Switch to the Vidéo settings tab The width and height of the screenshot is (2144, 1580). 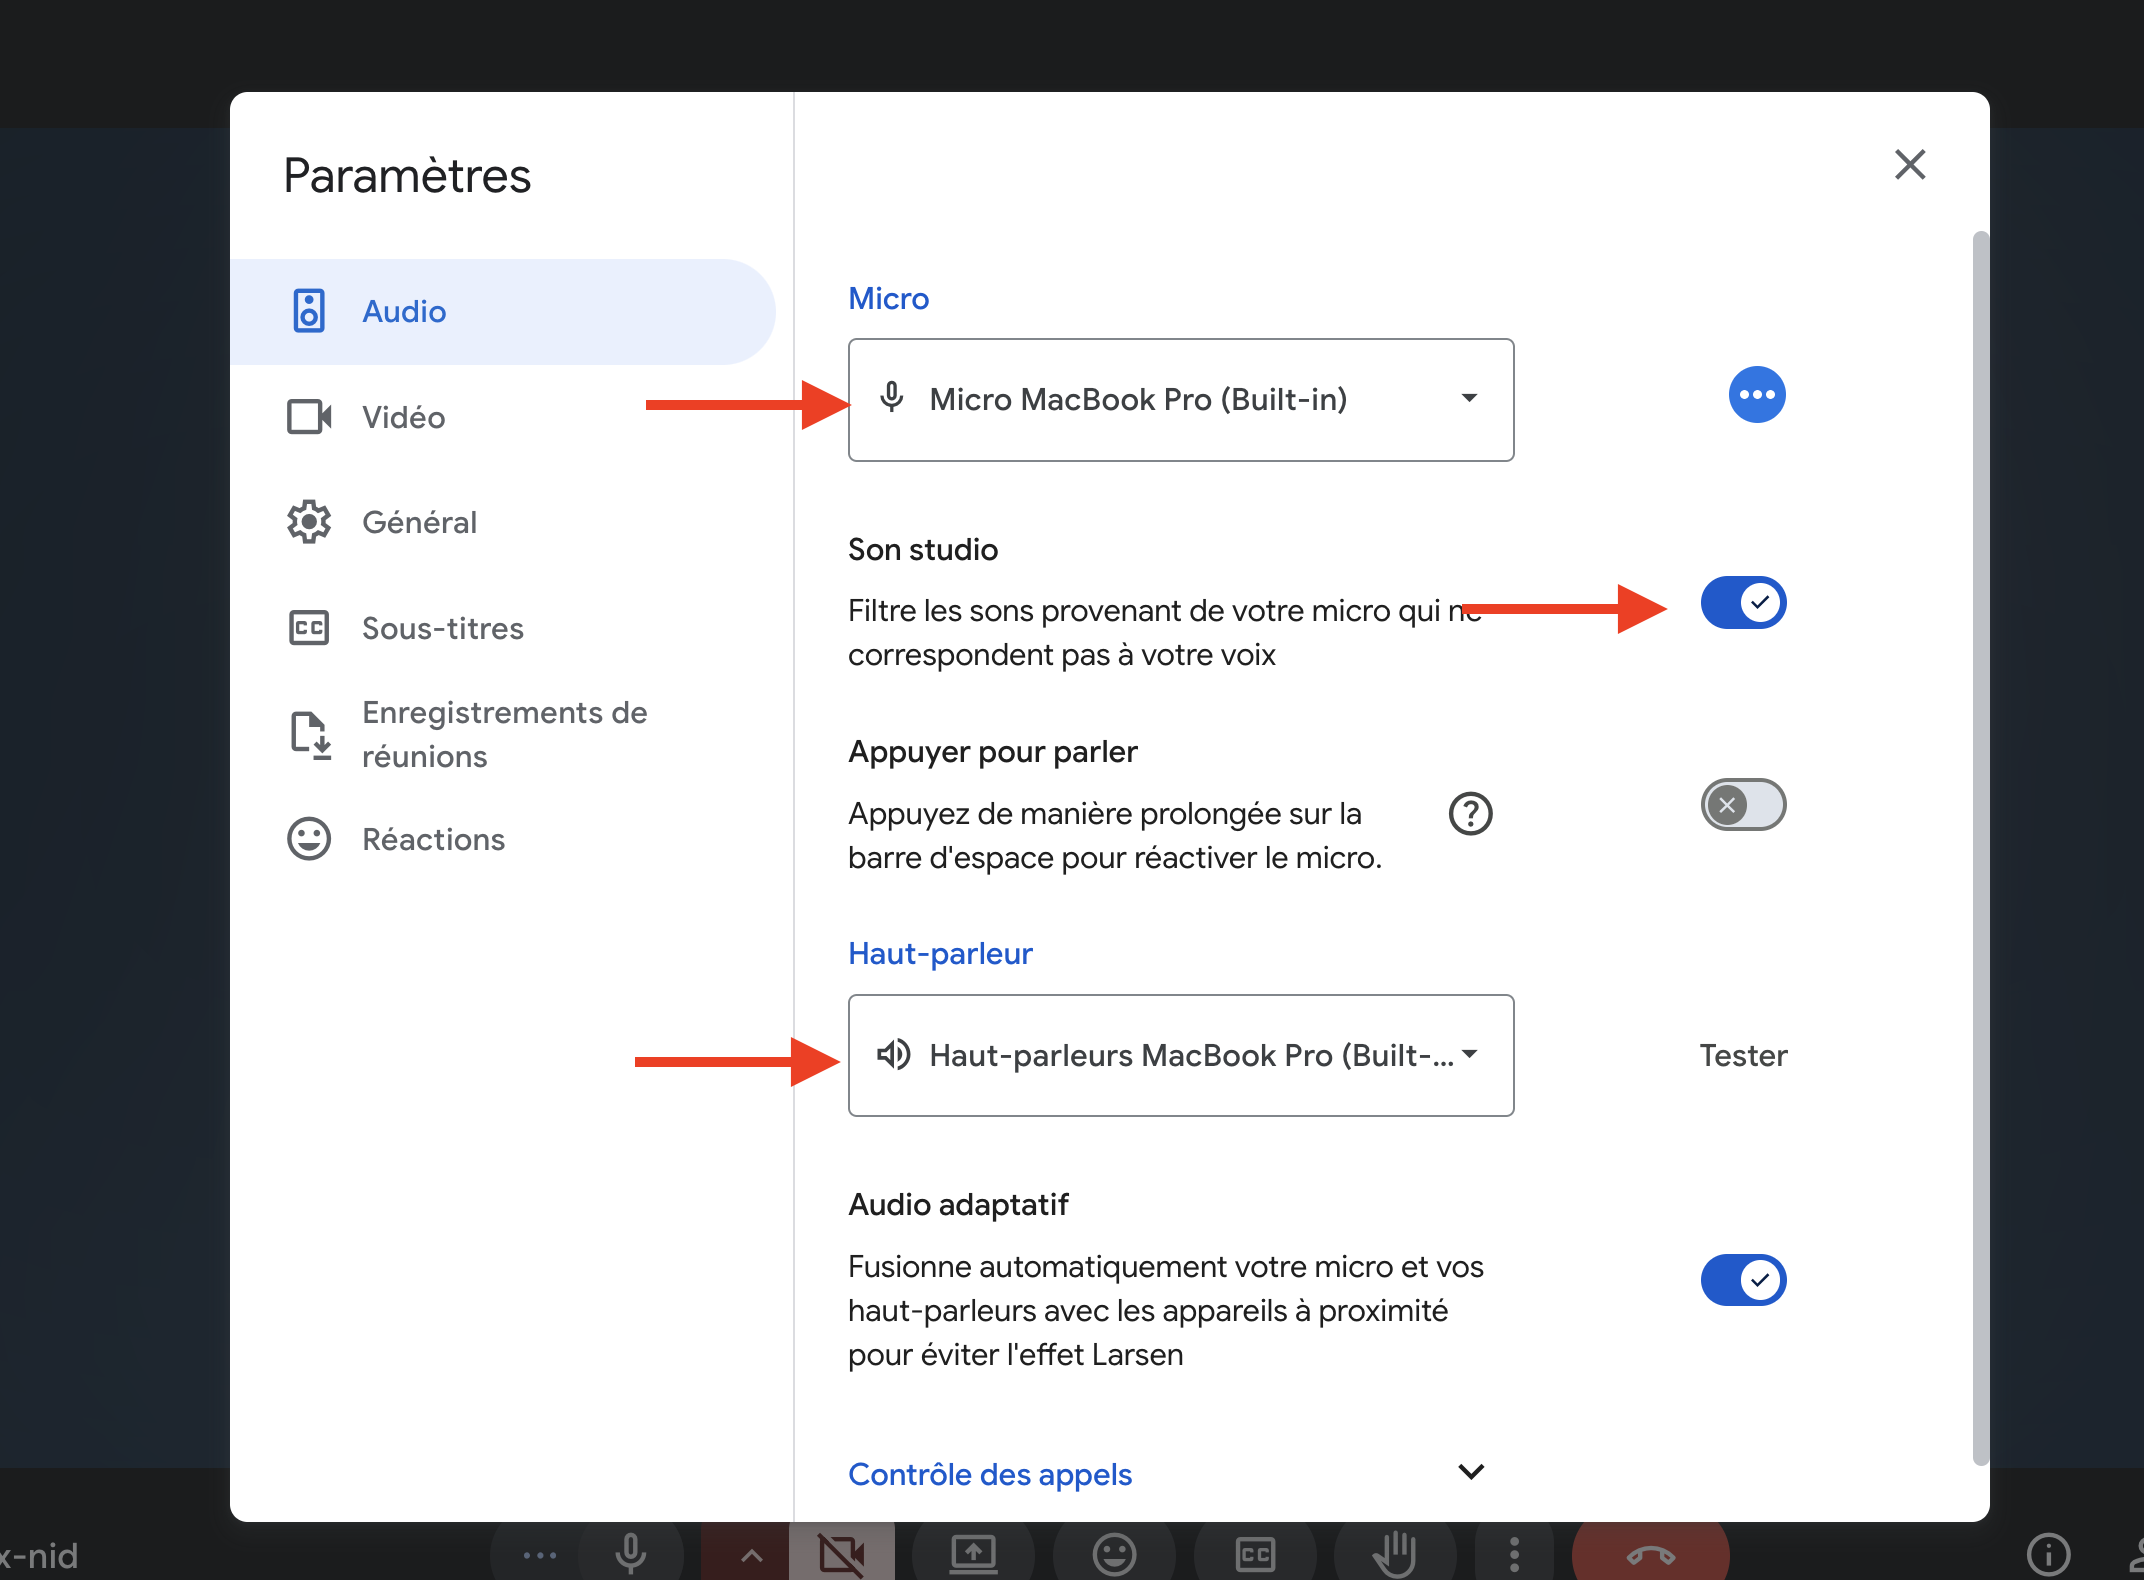[x=403, y=417]
